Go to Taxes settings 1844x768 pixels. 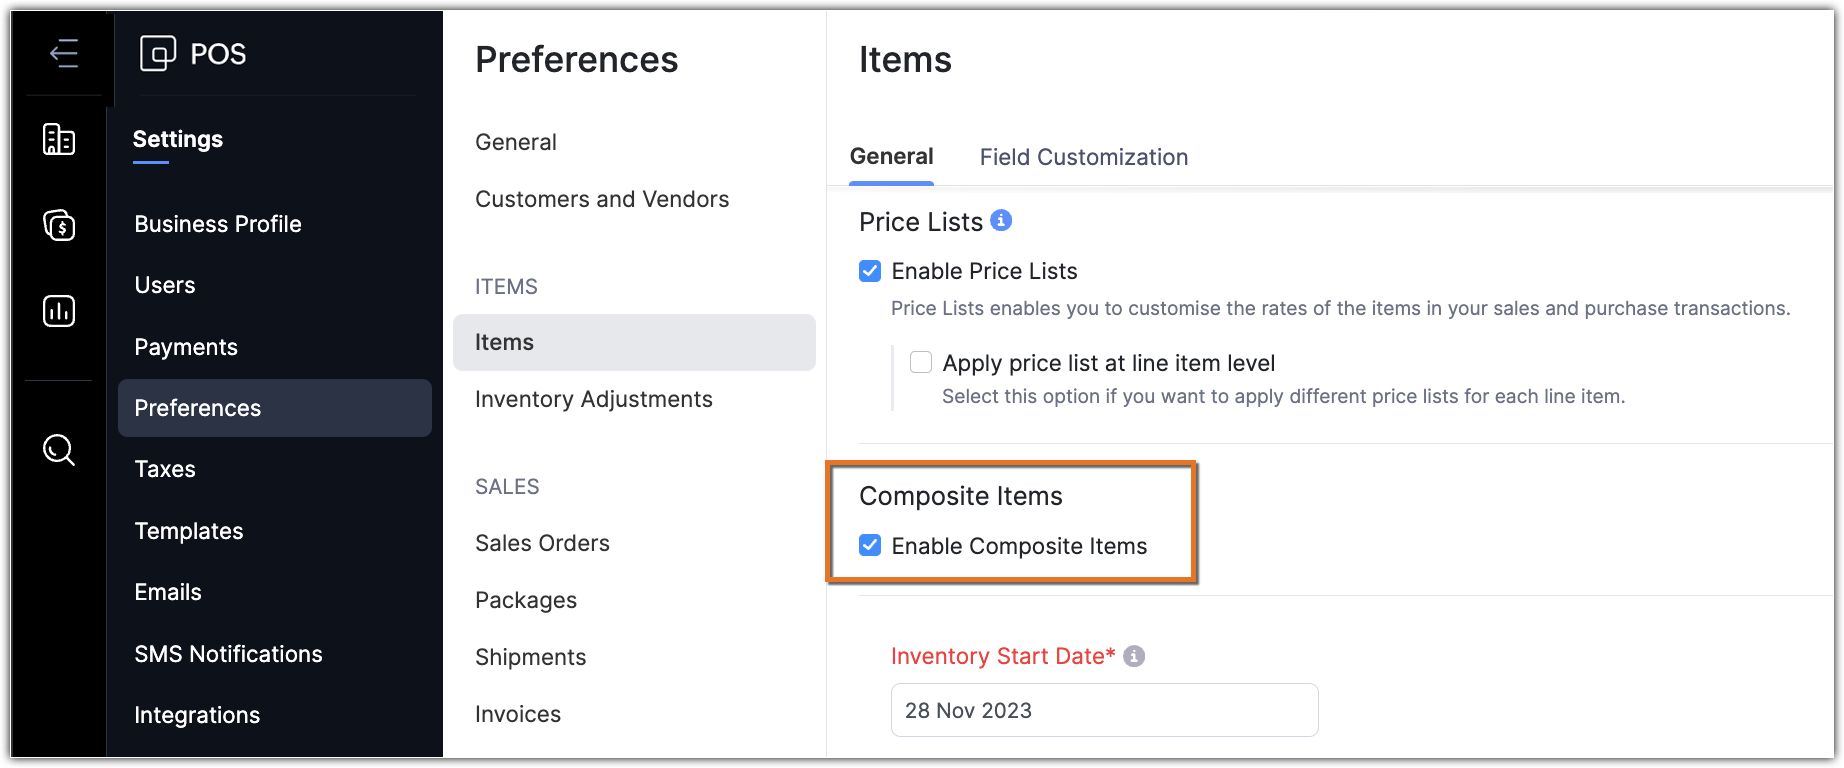(x=165, y=469)
